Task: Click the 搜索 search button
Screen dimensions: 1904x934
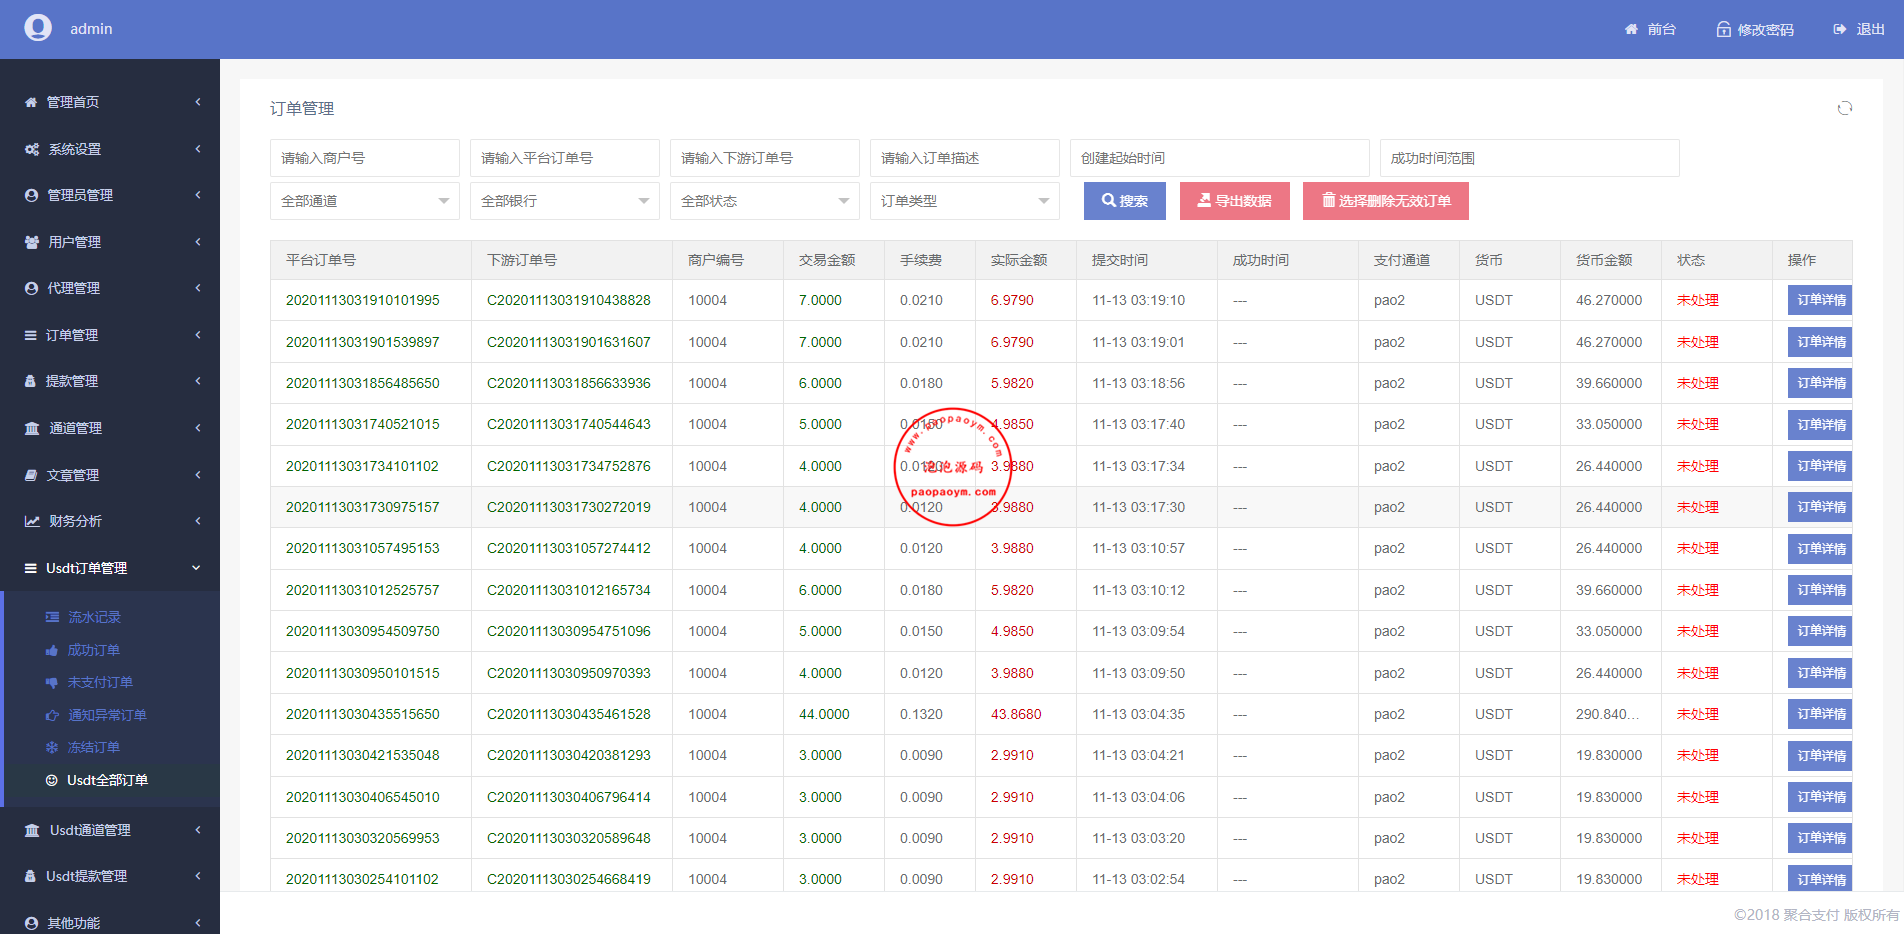Action: 1125,201
